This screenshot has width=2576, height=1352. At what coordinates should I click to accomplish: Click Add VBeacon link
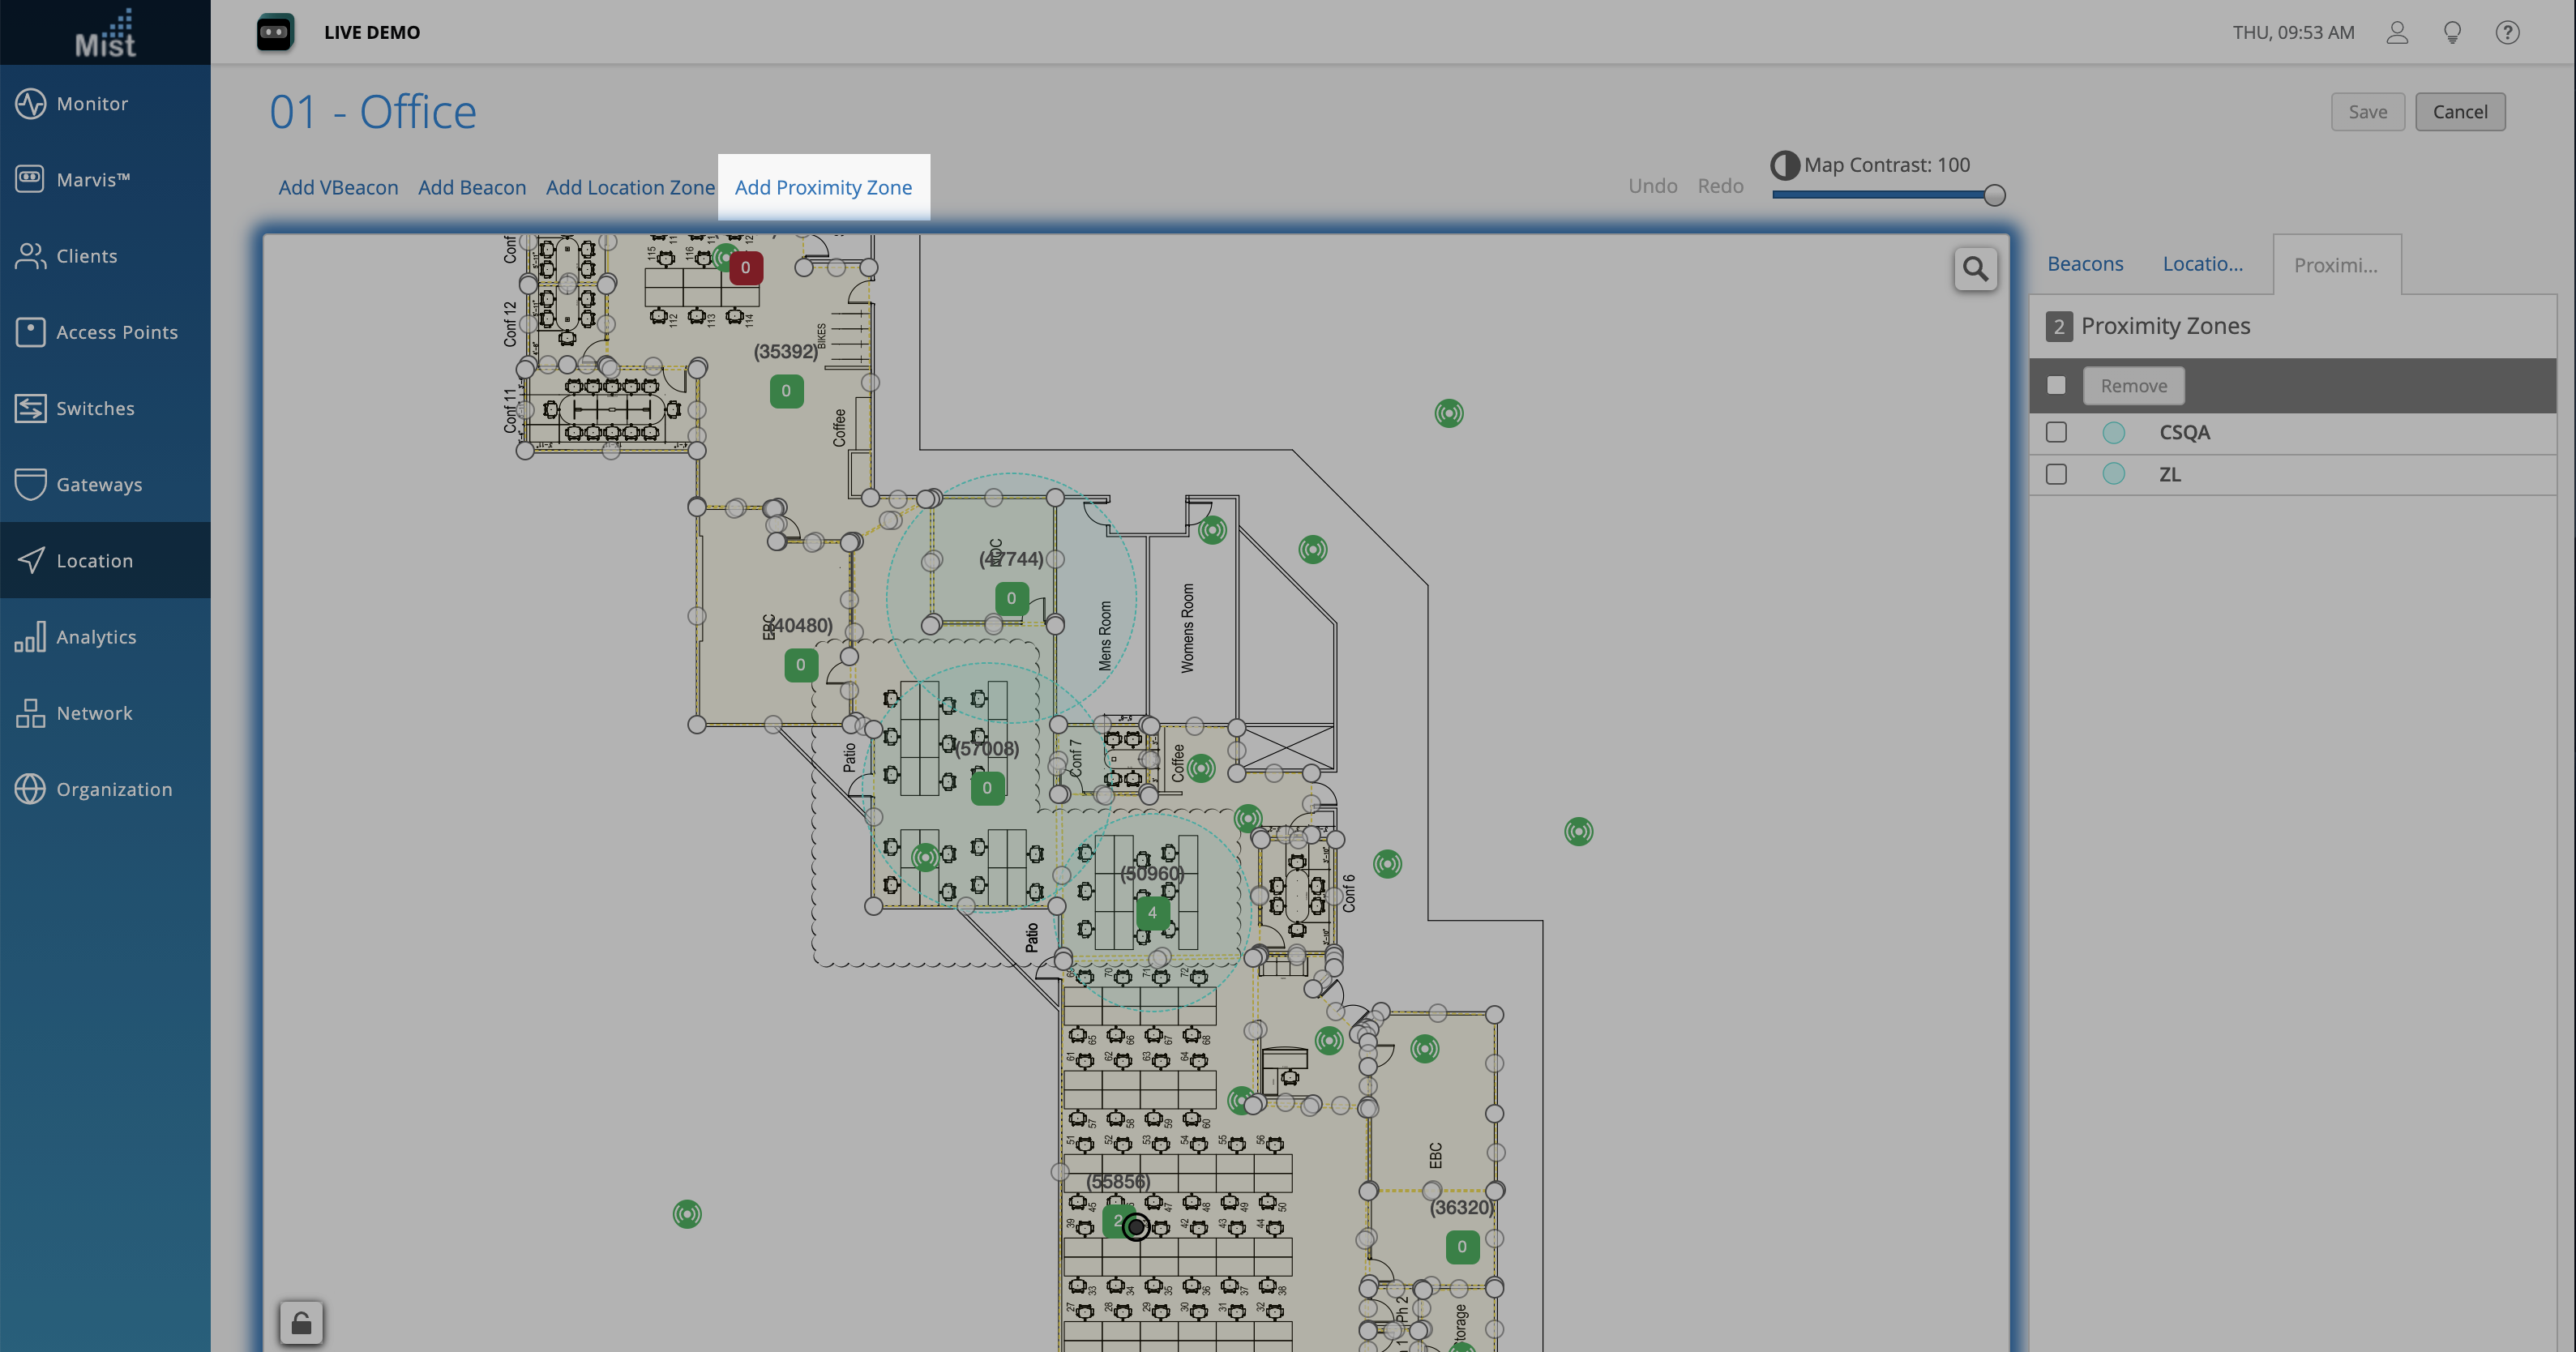click(338, 187)
